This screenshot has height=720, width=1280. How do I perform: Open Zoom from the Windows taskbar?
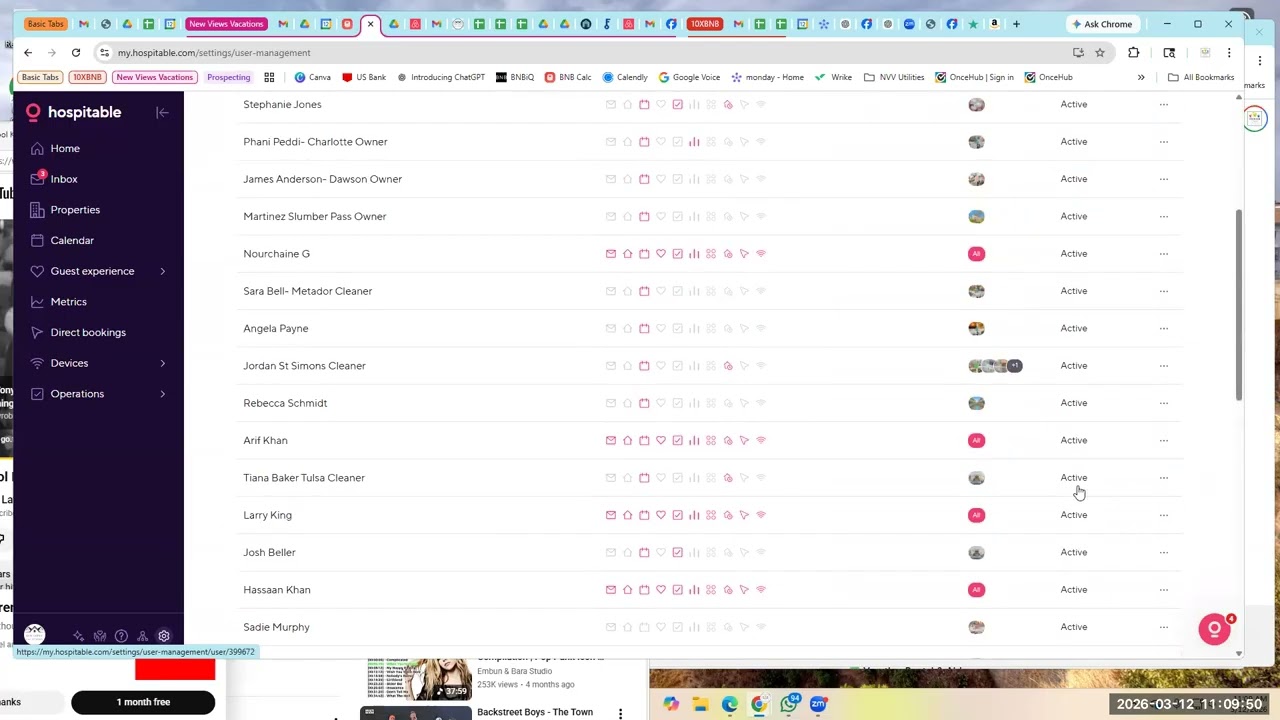[x=818, y=705]
